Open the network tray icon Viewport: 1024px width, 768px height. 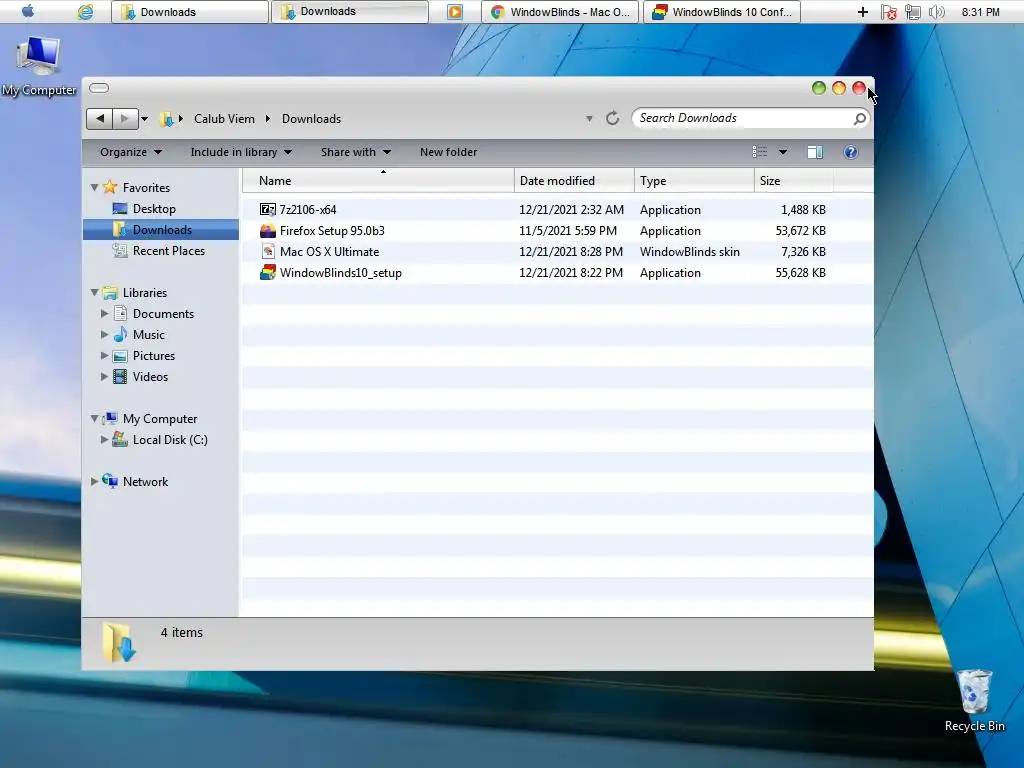pos(912,12)
